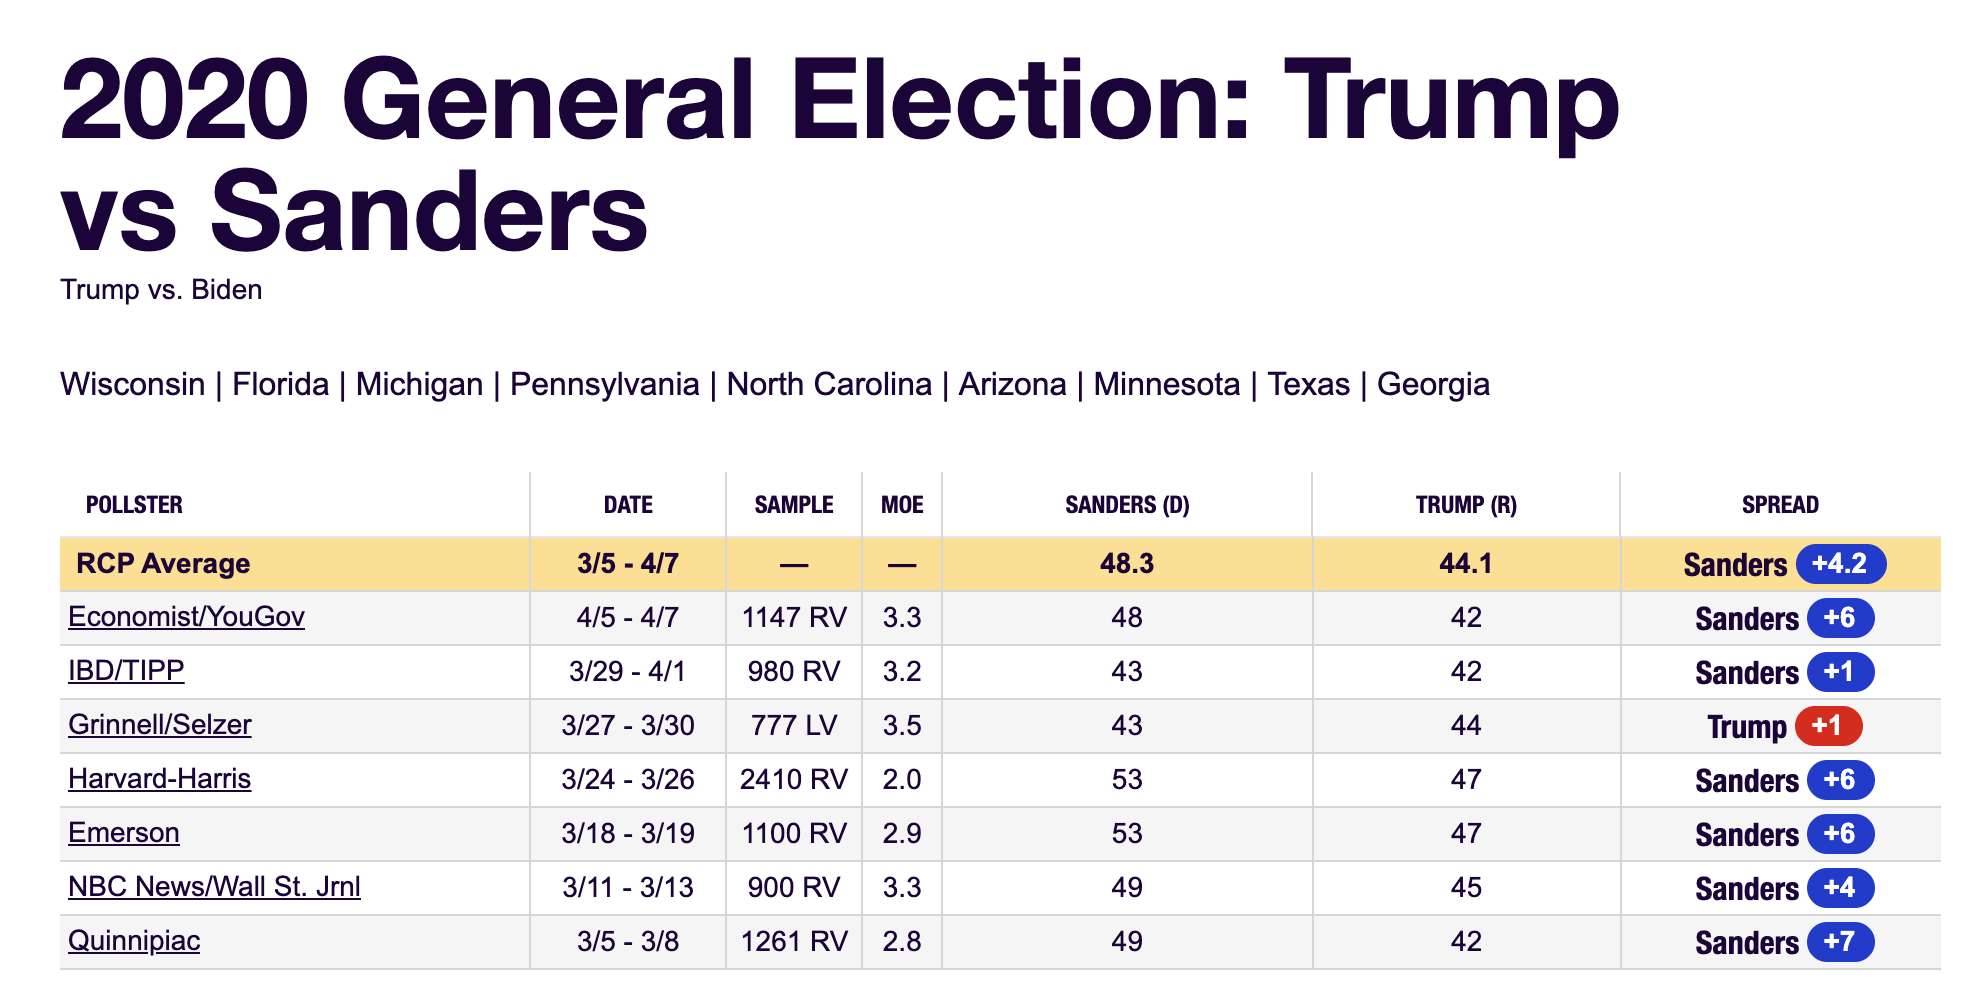The width and height of the screenshot is (1961, 1004).
Task: Click the +4.2 RCP Average spread badge
Action: [x=1840, y=564]
